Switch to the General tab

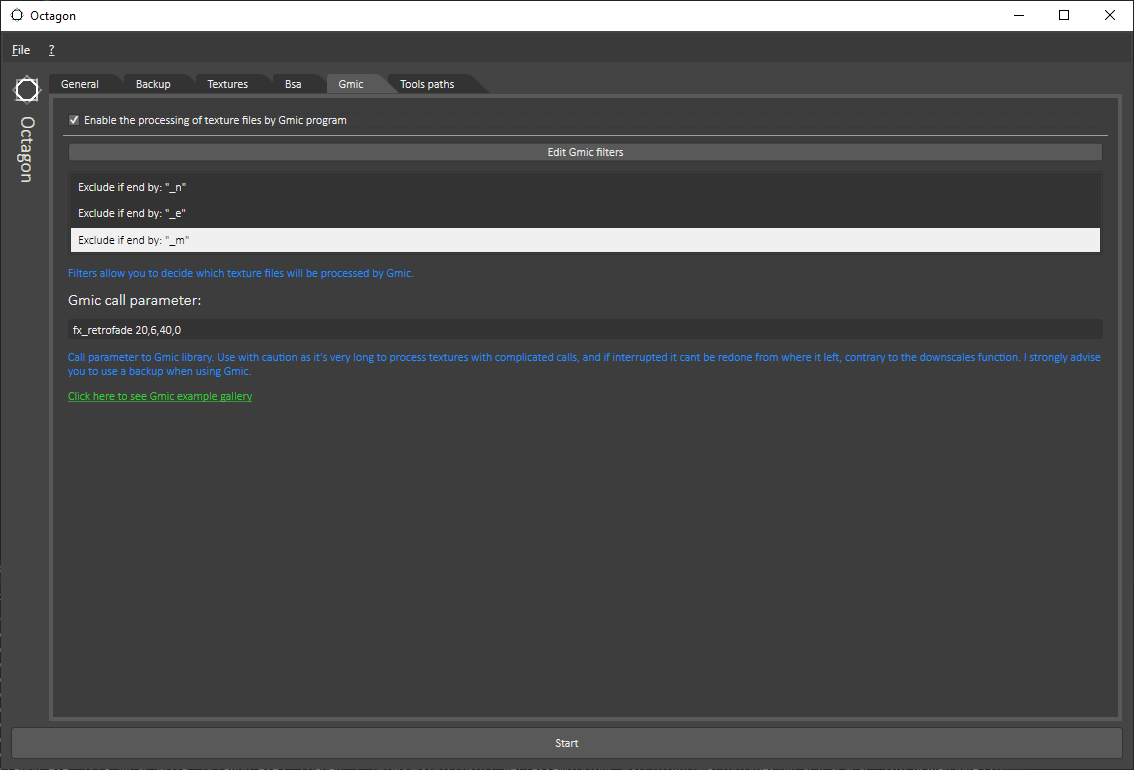coord(80,84)
